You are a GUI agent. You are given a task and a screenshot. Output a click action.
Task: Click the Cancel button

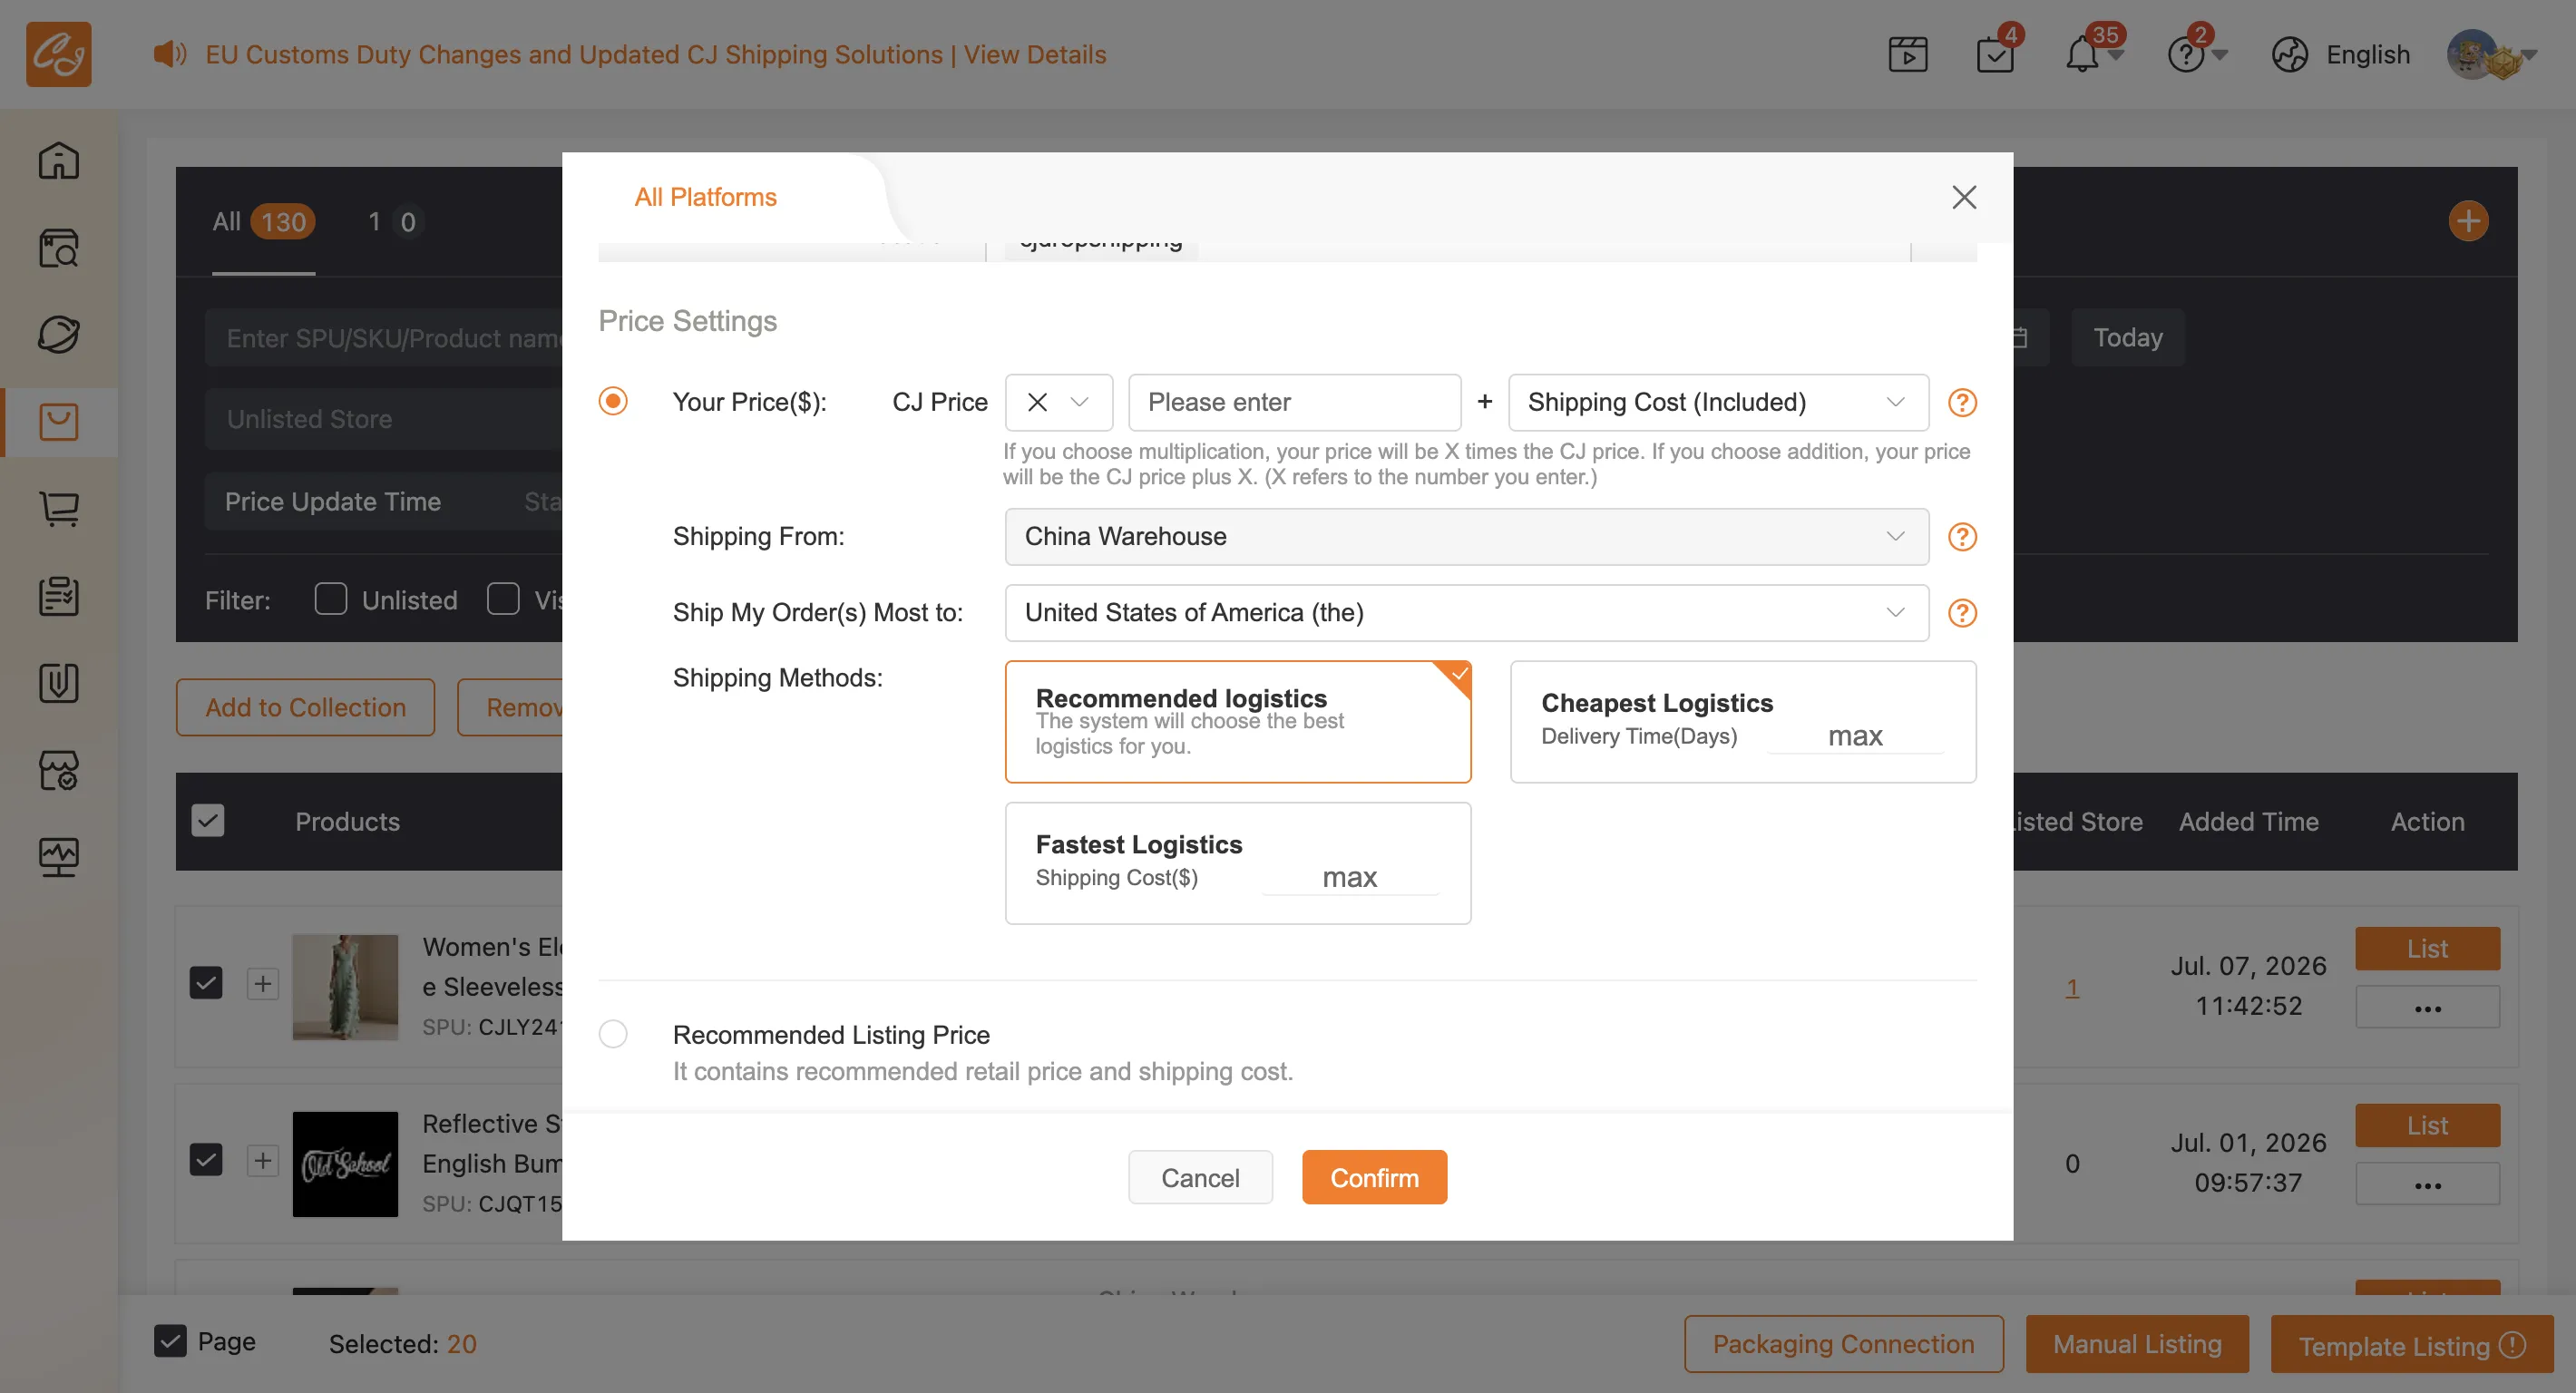point(1200,1177)
